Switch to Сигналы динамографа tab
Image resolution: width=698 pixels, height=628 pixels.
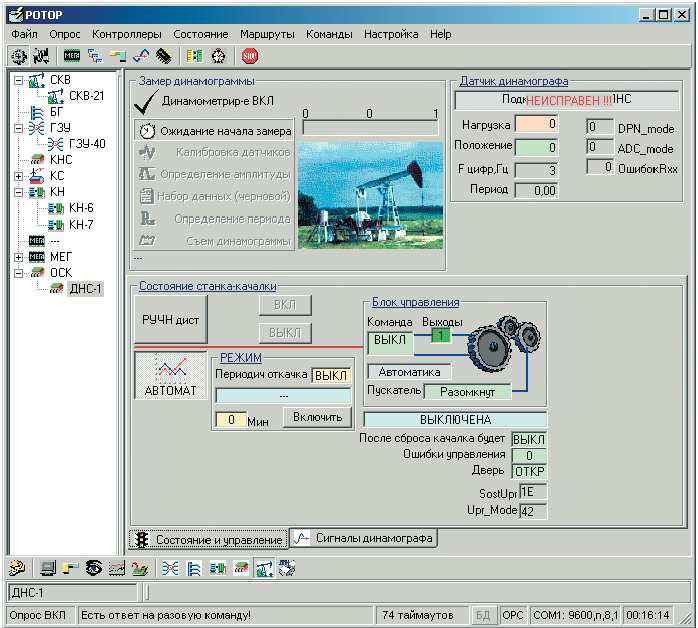364,538
